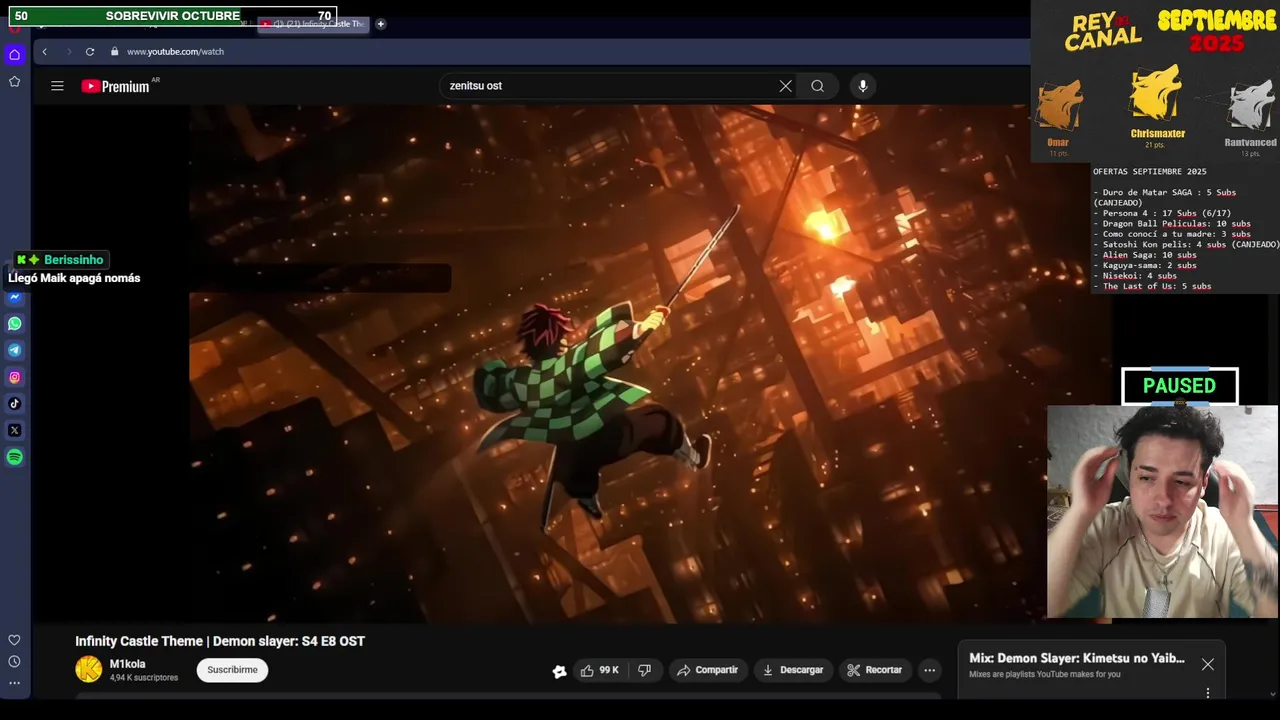Image resolution: width=1280 pixels, height=720 pixels.
Task: Like the video showing 99 K
Action: pos(599,670)
